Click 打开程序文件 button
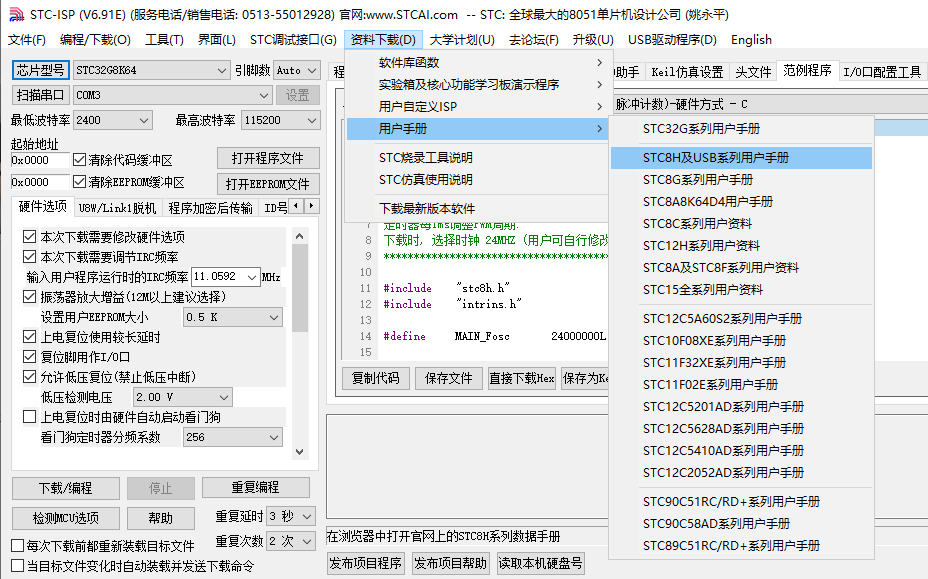This screenshot has width=928, height=579. (268, 158)
